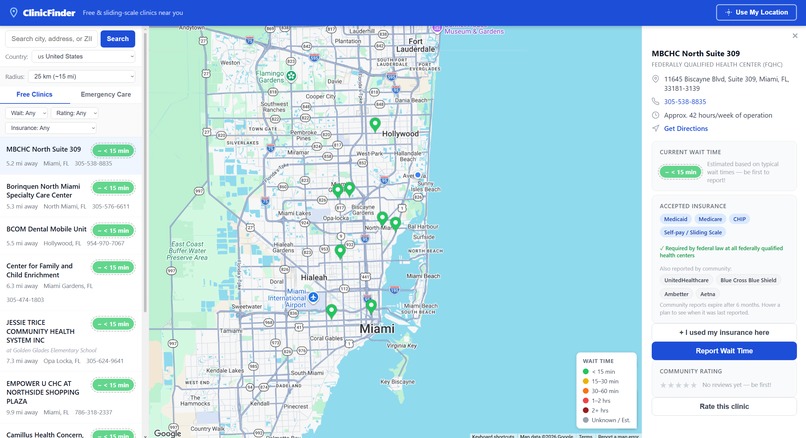The image size is (806, 438).
Task: Switch to the Free Clinics tab
Action: coord(34,95)
